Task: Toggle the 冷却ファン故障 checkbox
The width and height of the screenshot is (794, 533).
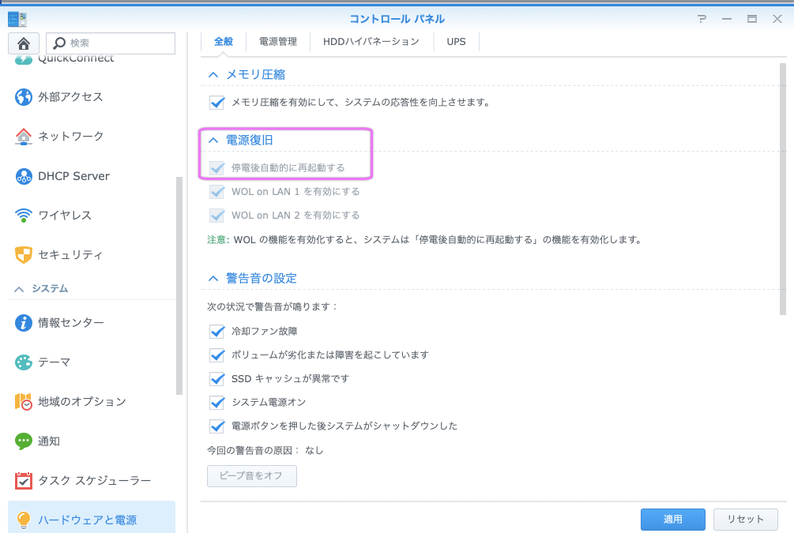Action: pos(217,331)
